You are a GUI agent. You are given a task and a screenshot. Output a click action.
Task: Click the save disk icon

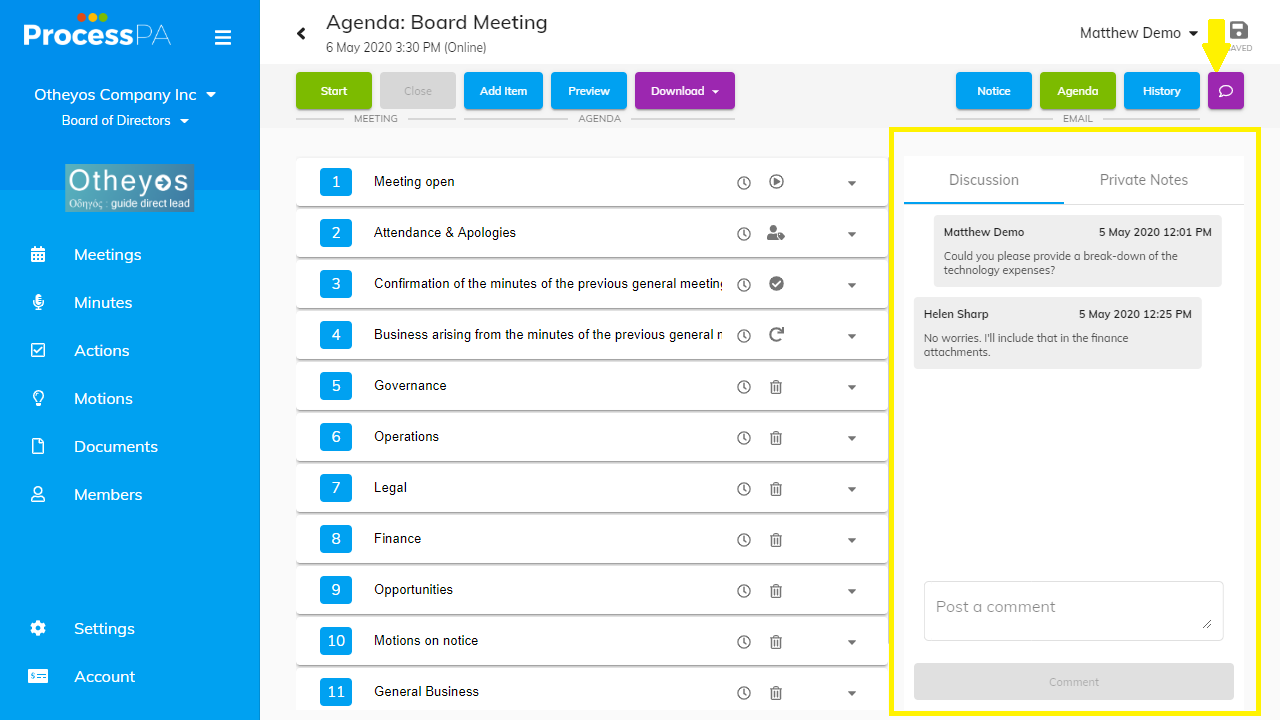pyautogui.click(x=1238, y=31)
